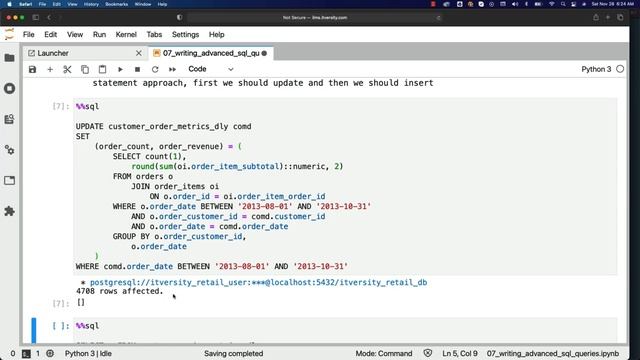Open the Git or contents sidebar icon

pos(9,119)
